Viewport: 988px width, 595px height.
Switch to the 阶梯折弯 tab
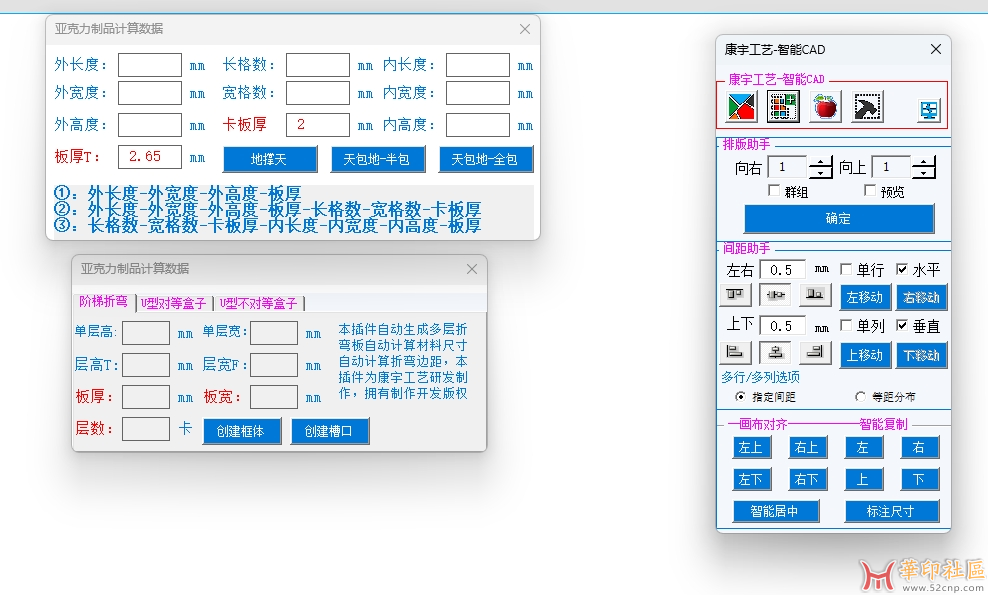pyautogui.click(x=104, y=302)
